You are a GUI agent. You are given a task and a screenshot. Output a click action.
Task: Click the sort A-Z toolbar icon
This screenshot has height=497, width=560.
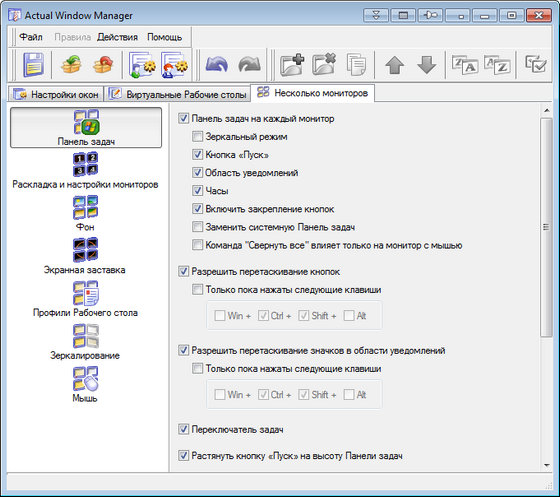click(x=497, y=65)
